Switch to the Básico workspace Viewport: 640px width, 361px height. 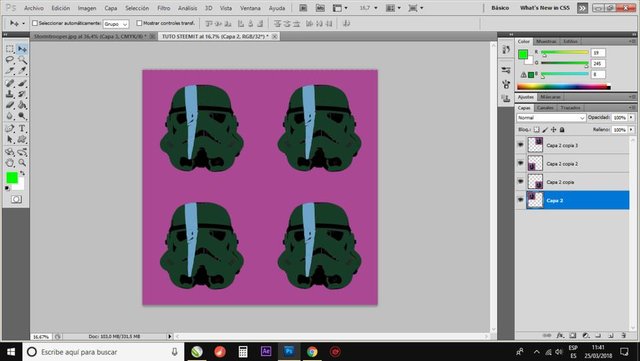500,8
